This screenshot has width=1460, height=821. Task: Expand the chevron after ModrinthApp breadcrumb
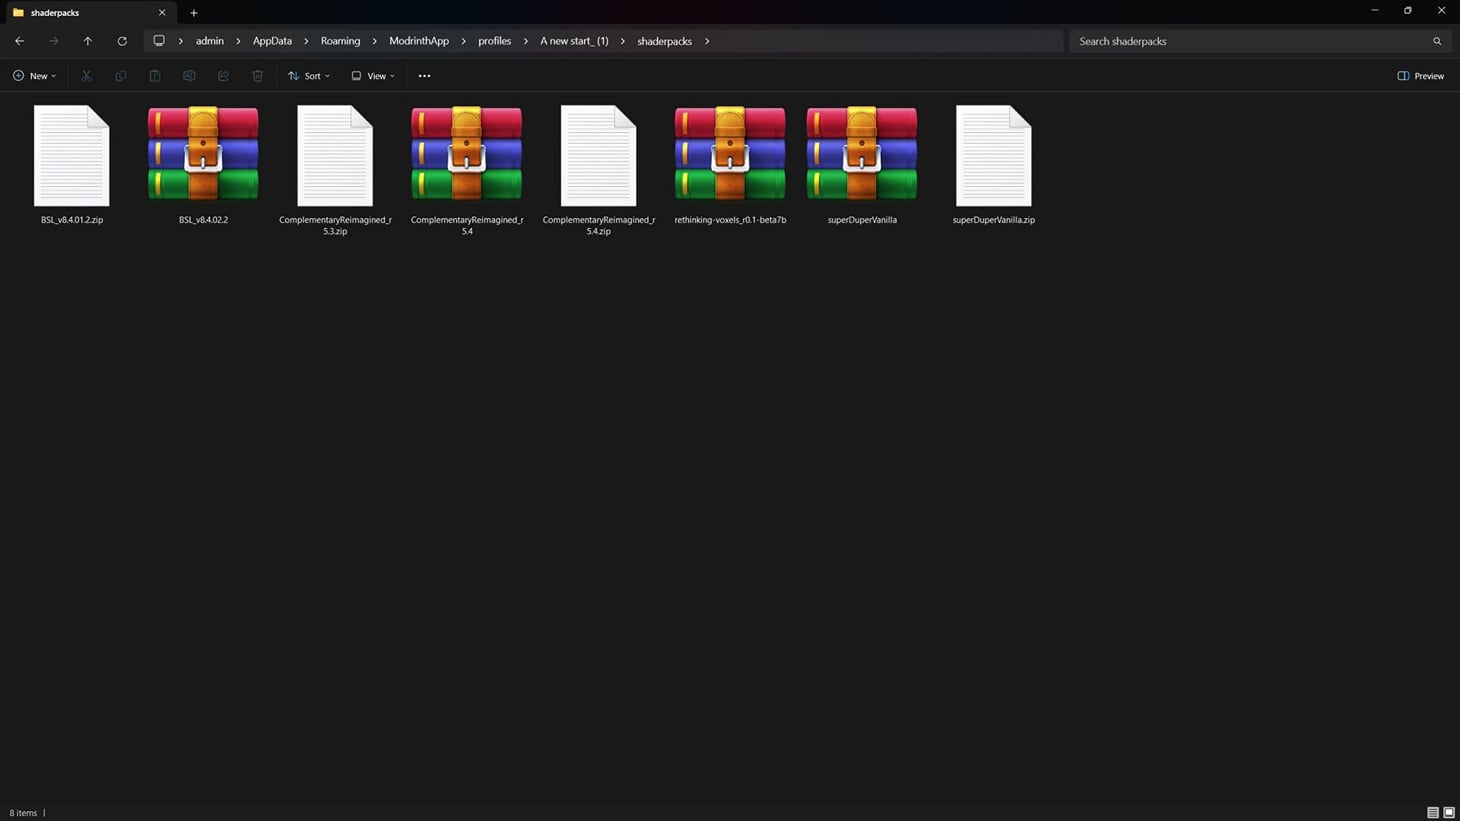point(464,41)
